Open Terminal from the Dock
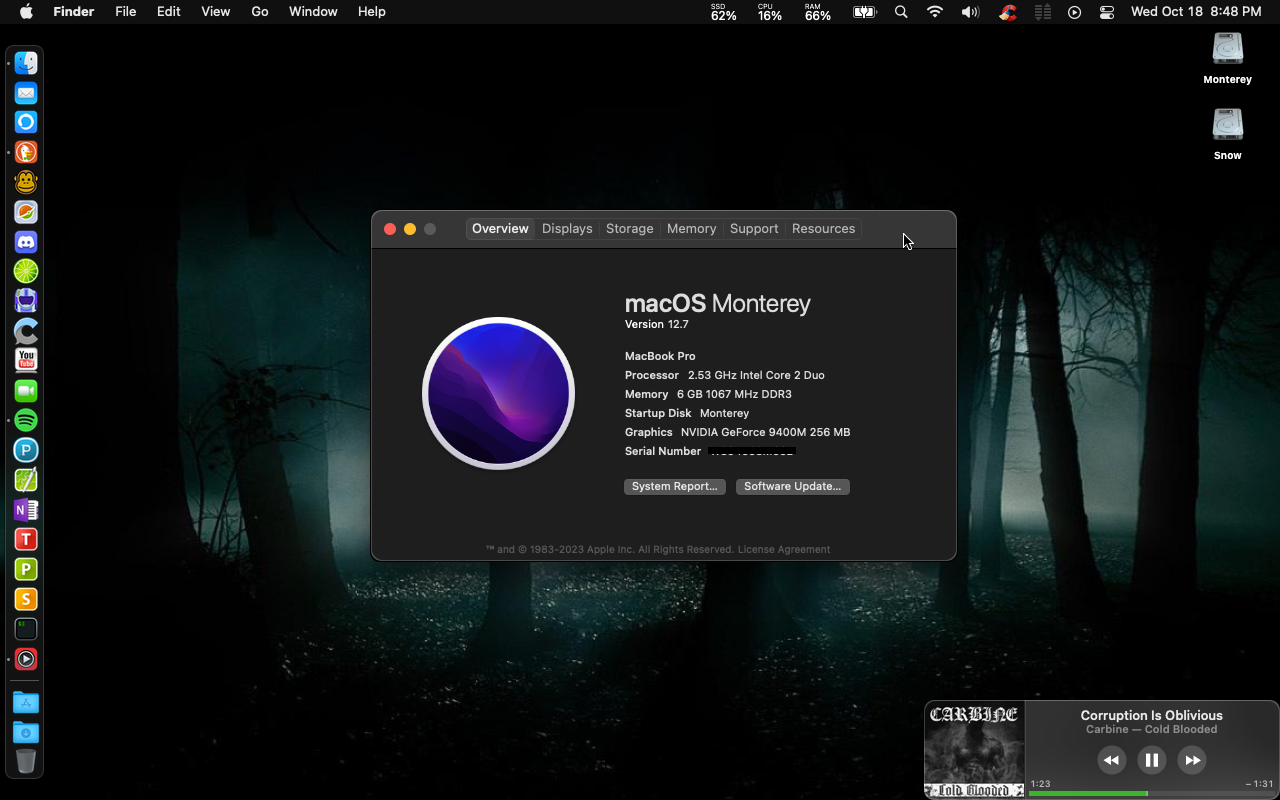Image resolution: width=1280 pixels, height=800 pixels. click(26, 629)
